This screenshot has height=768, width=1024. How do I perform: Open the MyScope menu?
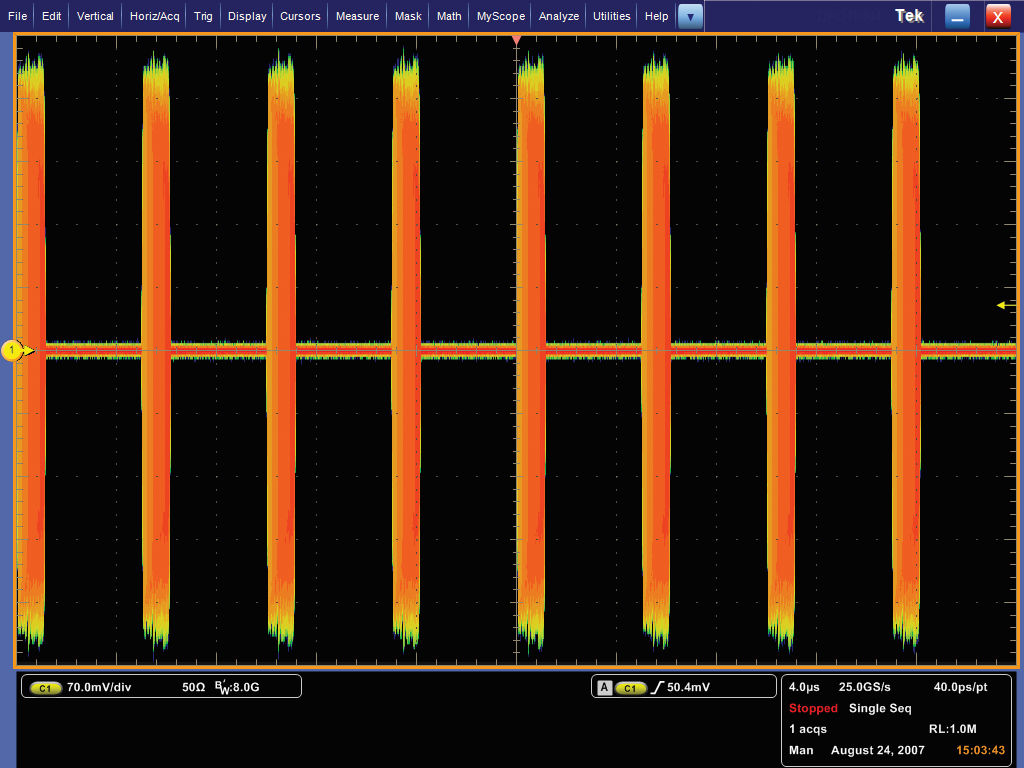[500, 16]
